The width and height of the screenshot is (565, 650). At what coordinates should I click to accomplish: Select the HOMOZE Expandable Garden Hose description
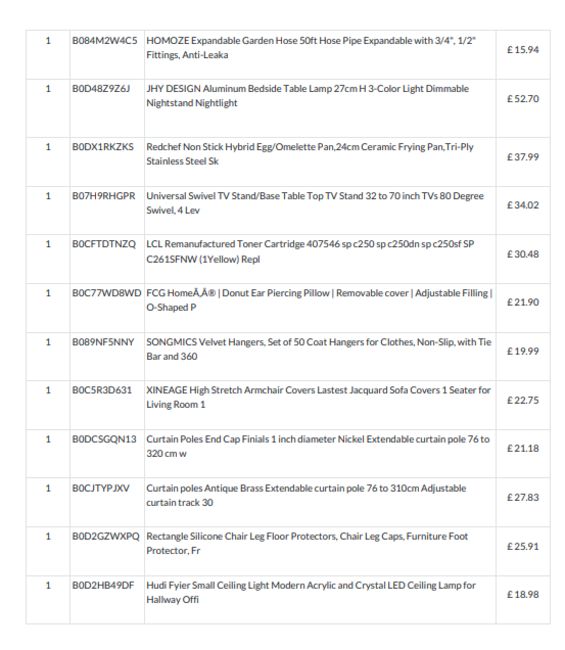click(x=311, y=48)
